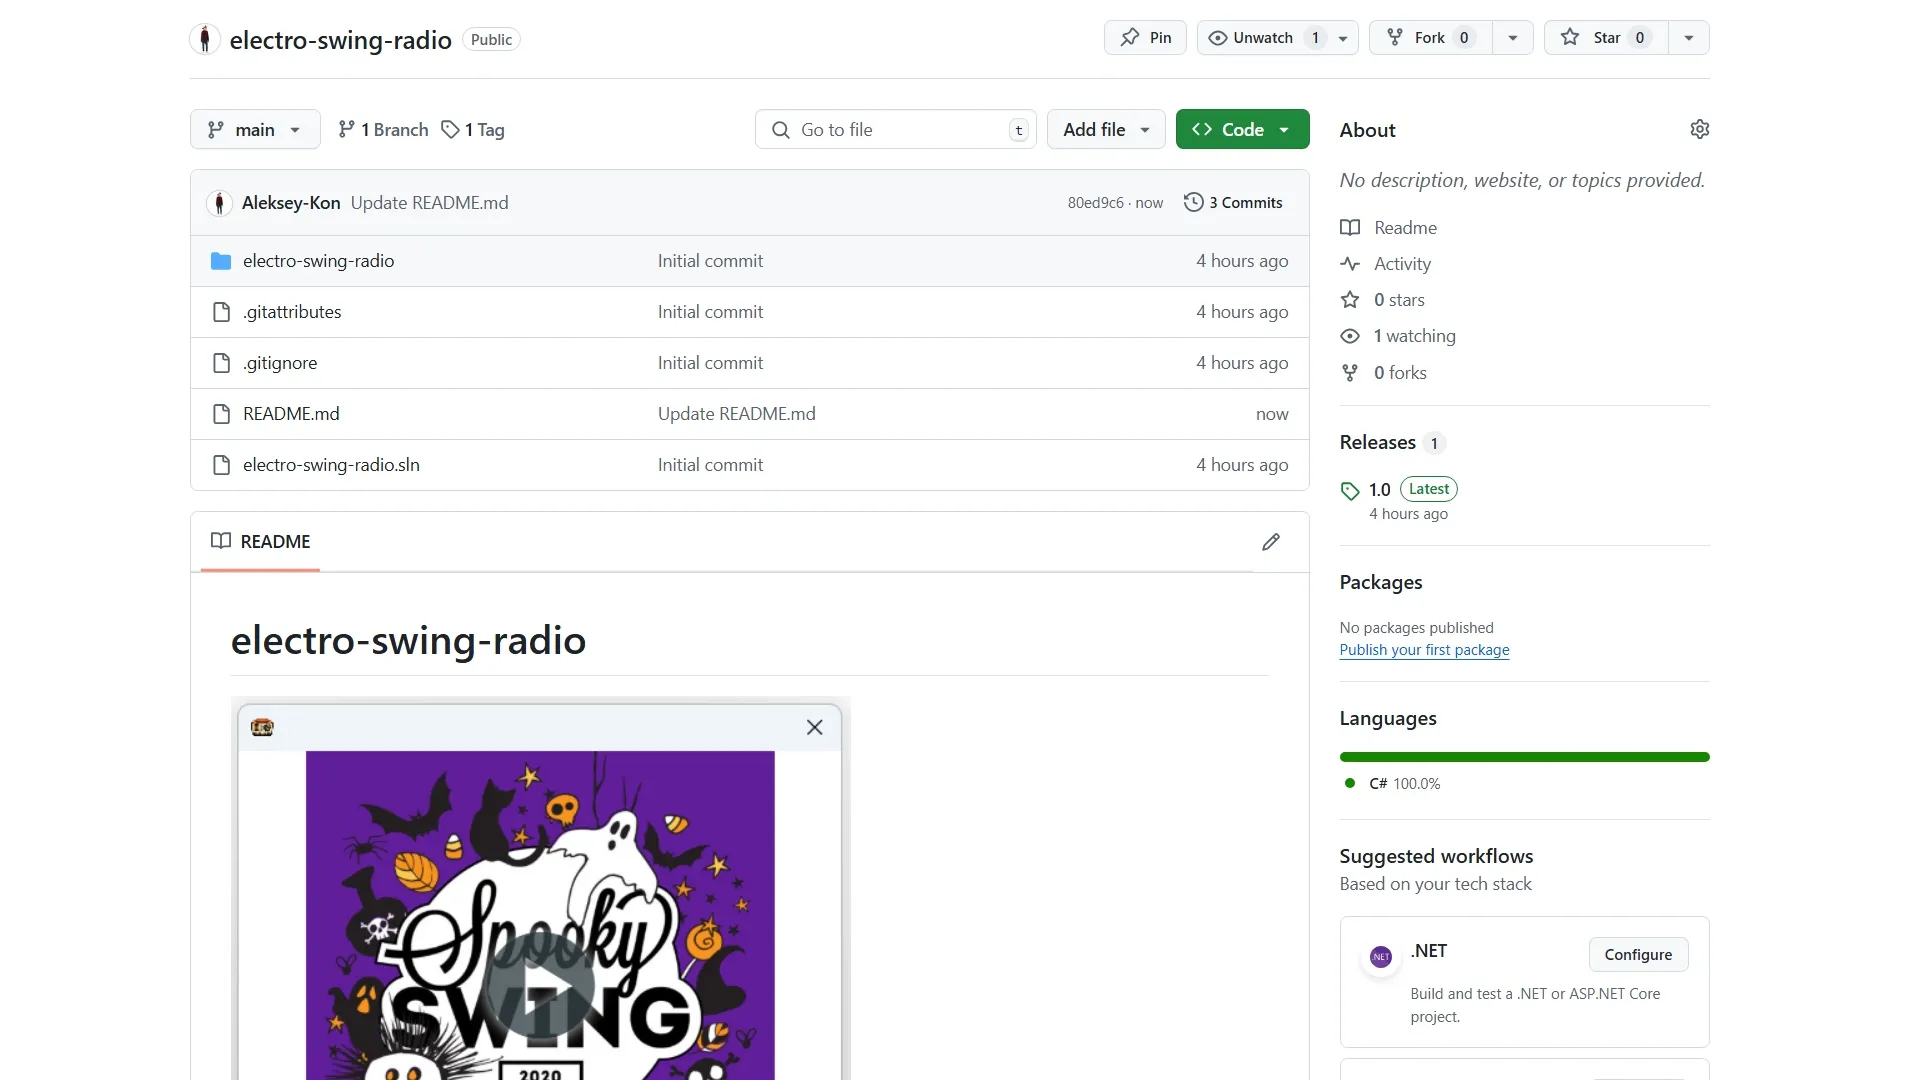Open the Add file dropdown
The image size is (1920, 1080).
[1106, 129]
